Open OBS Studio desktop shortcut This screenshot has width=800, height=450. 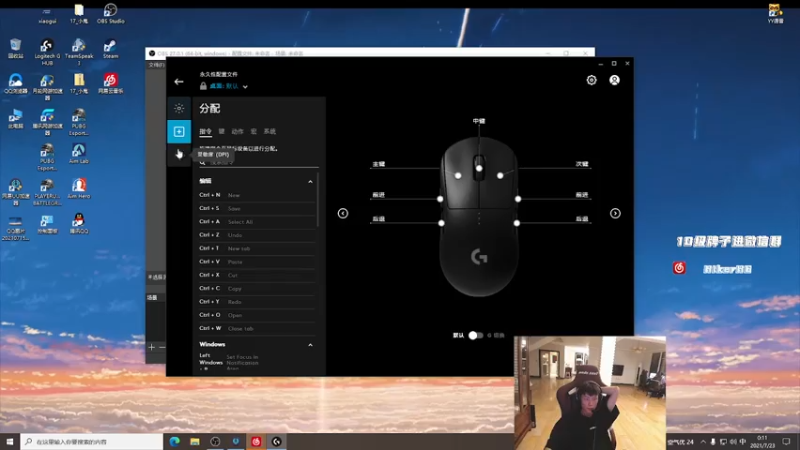tap(111, 14)
